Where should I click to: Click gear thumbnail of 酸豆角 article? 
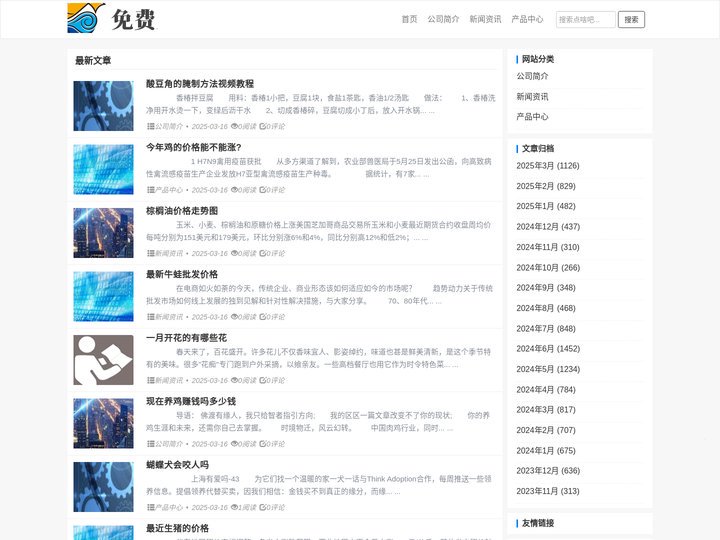(103, 106)
